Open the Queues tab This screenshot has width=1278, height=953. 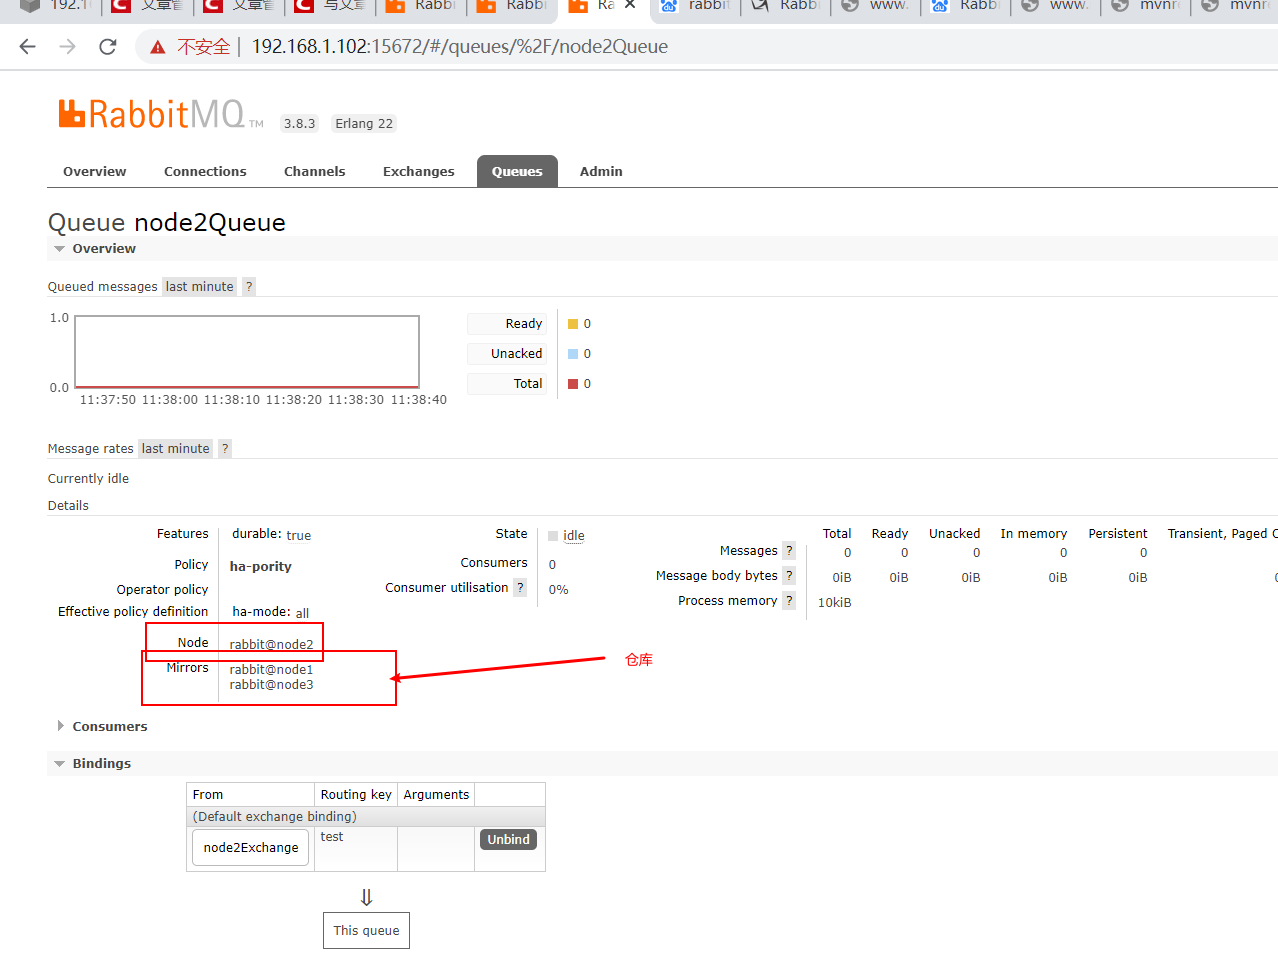pos(517,171)
